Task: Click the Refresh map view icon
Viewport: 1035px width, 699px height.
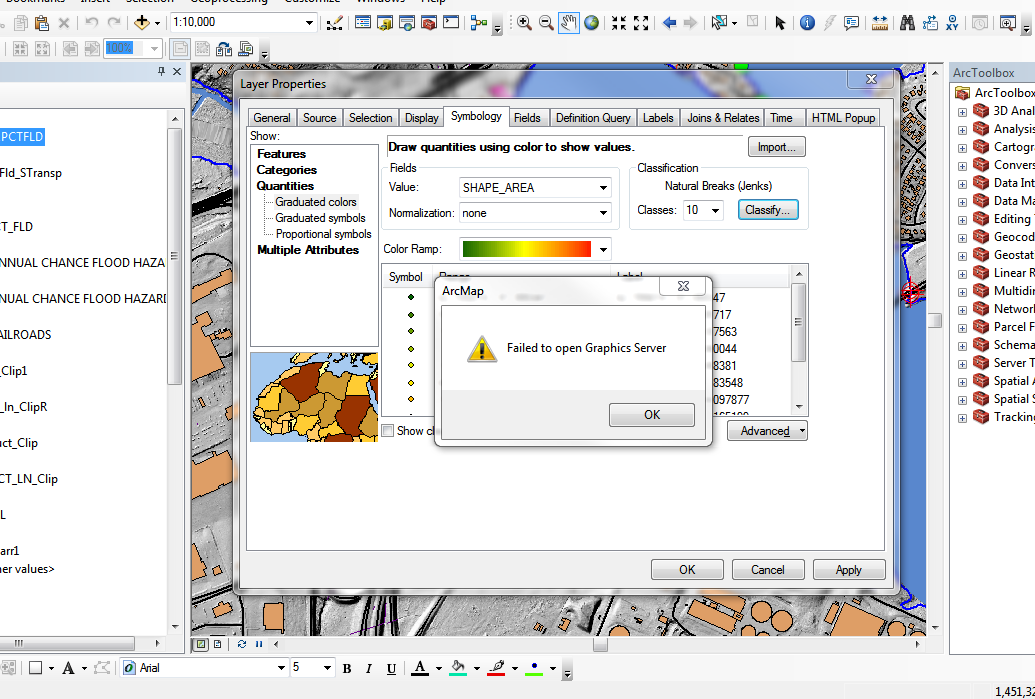Action: (x=242, y=644)
